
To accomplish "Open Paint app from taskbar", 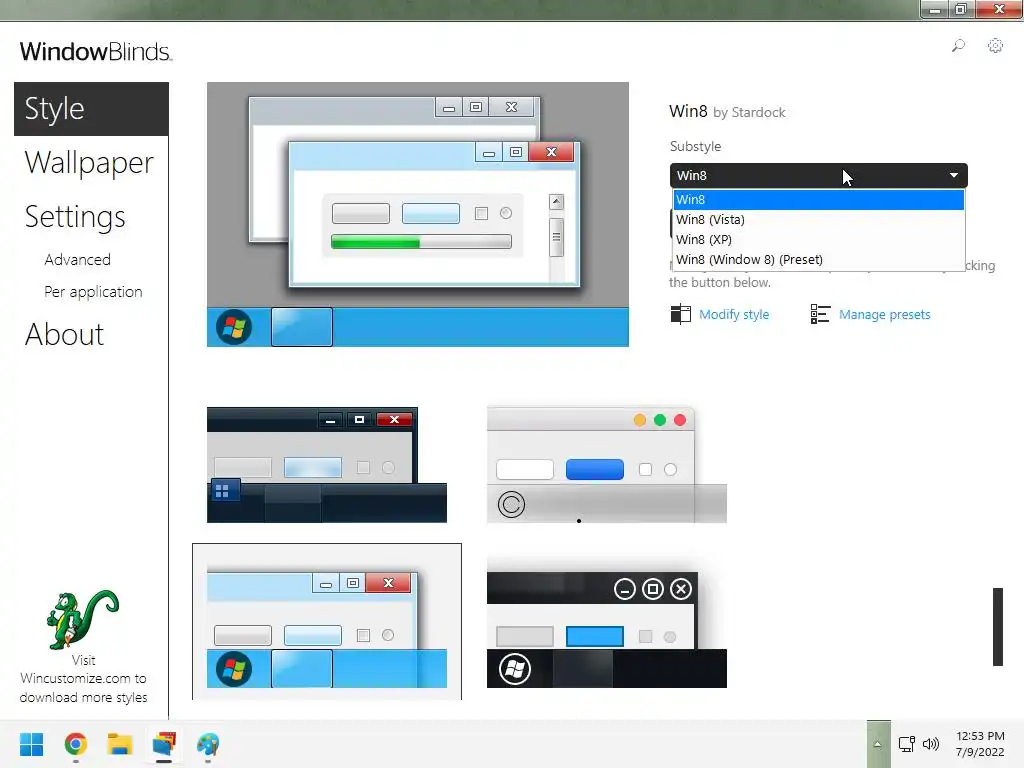I will [208, 744].
